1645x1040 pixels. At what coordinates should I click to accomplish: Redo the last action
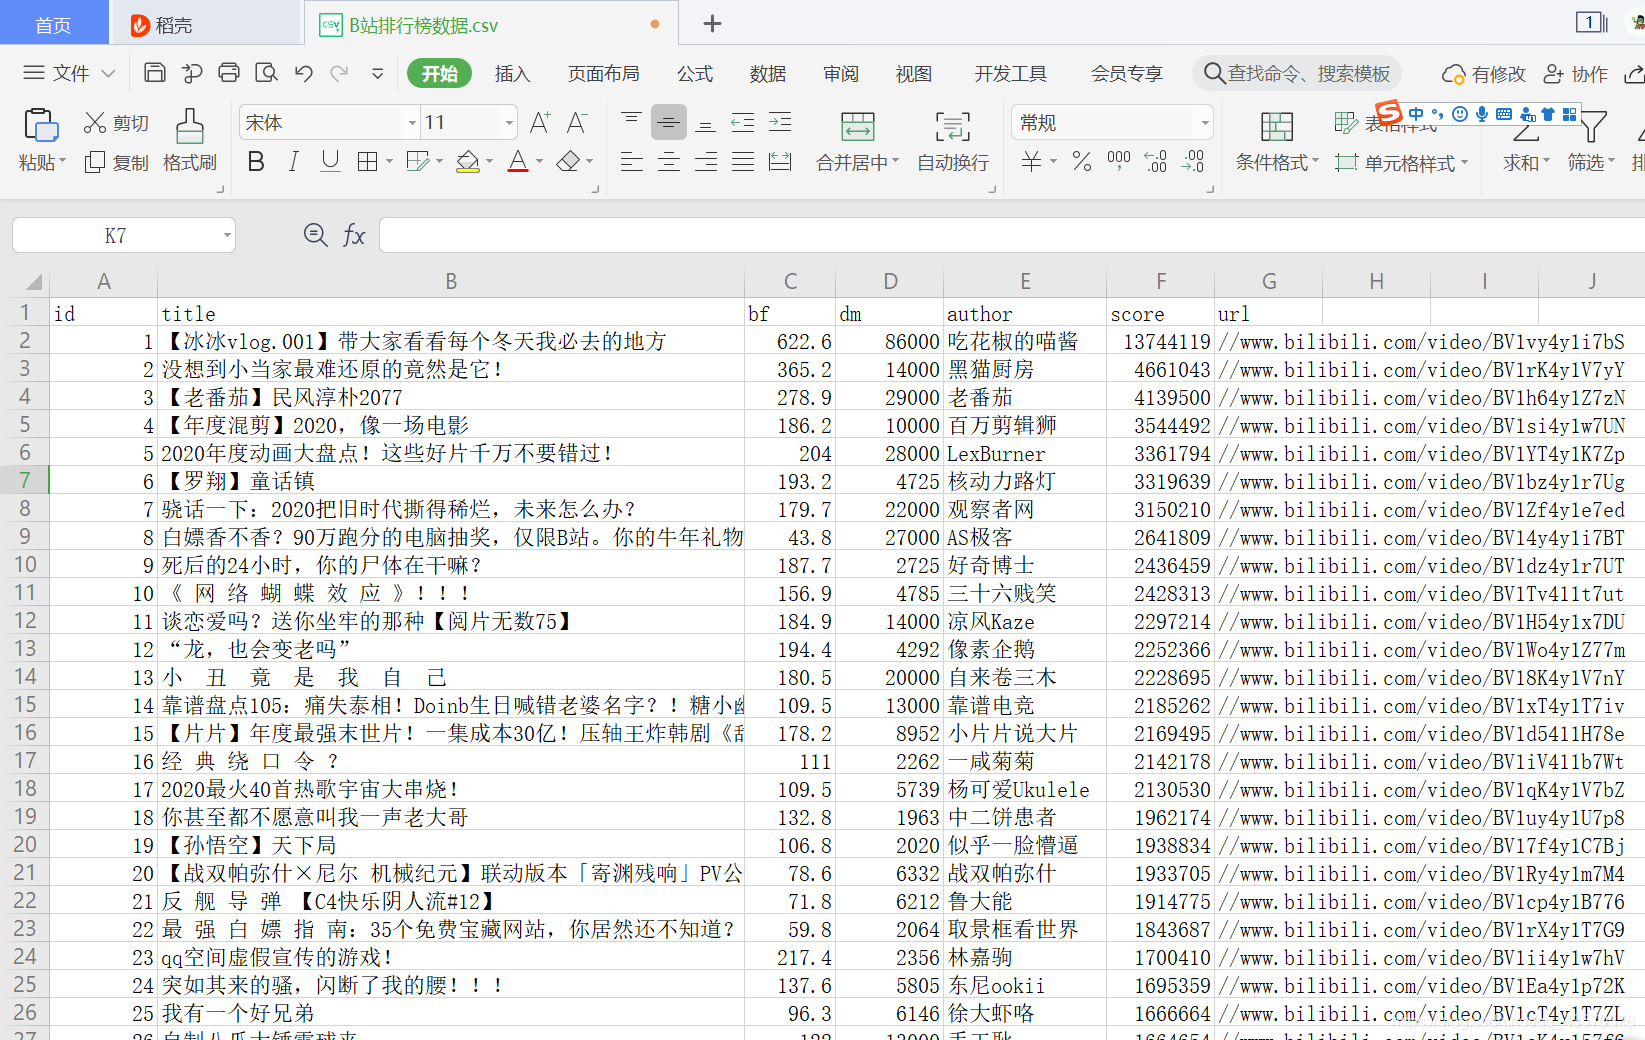[340, 73]
